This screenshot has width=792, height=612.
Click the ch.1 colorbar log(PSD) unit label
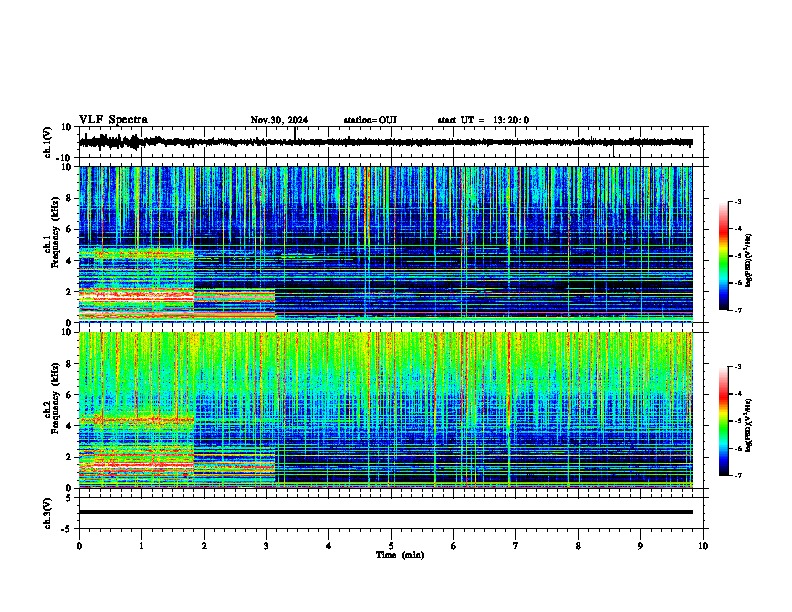[x=749, y=260]
